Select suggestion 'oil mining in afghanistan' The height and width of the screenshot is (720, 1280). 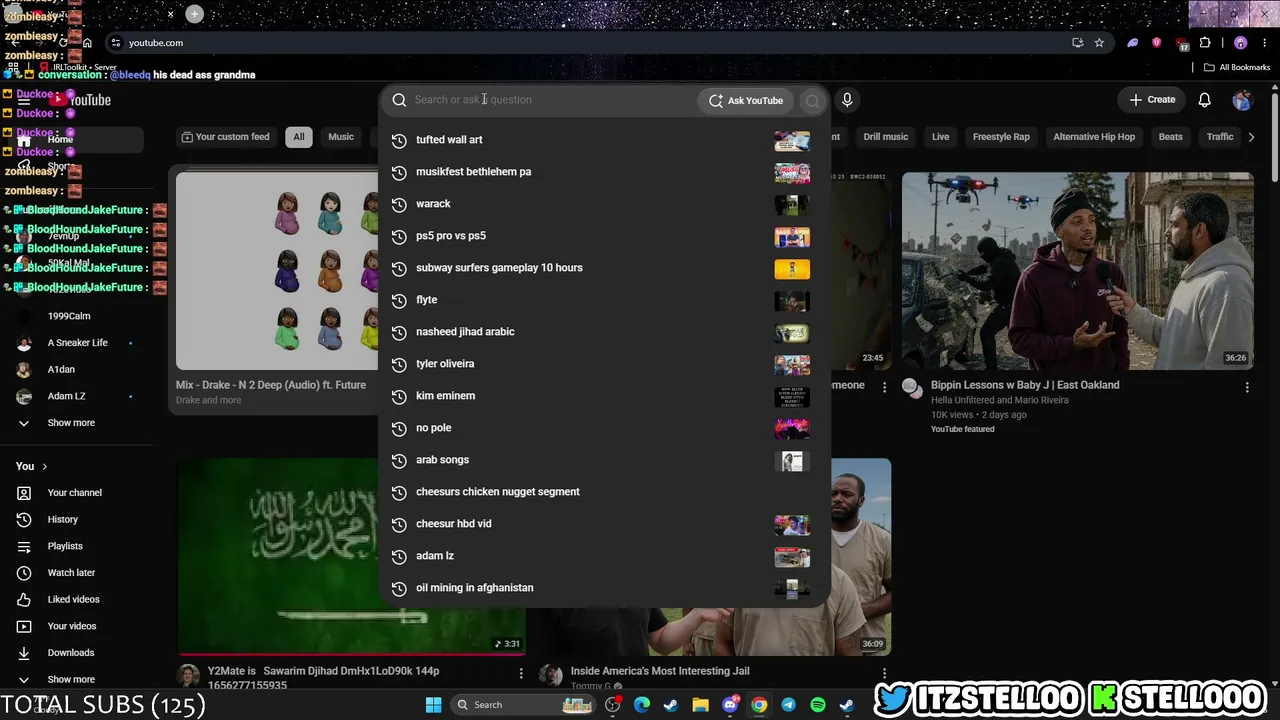pos(604,588)
